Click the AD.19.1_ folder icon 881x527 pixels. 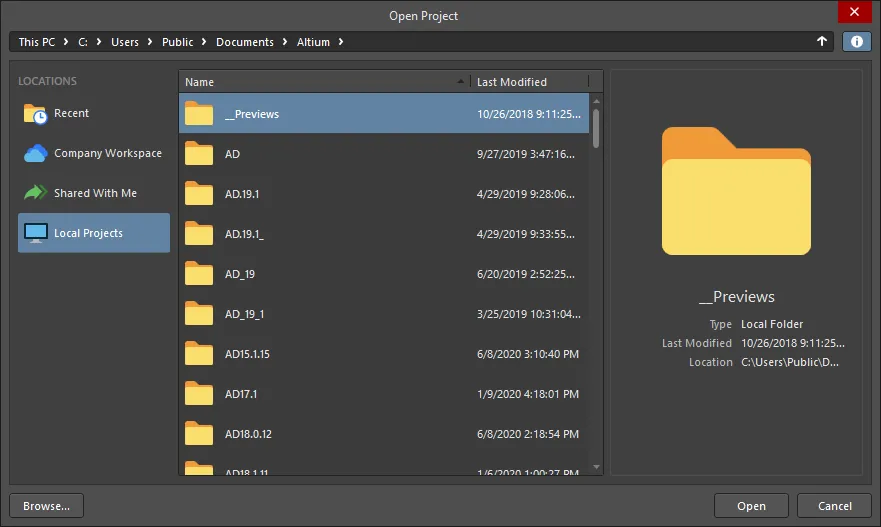[x=199, y=234]
